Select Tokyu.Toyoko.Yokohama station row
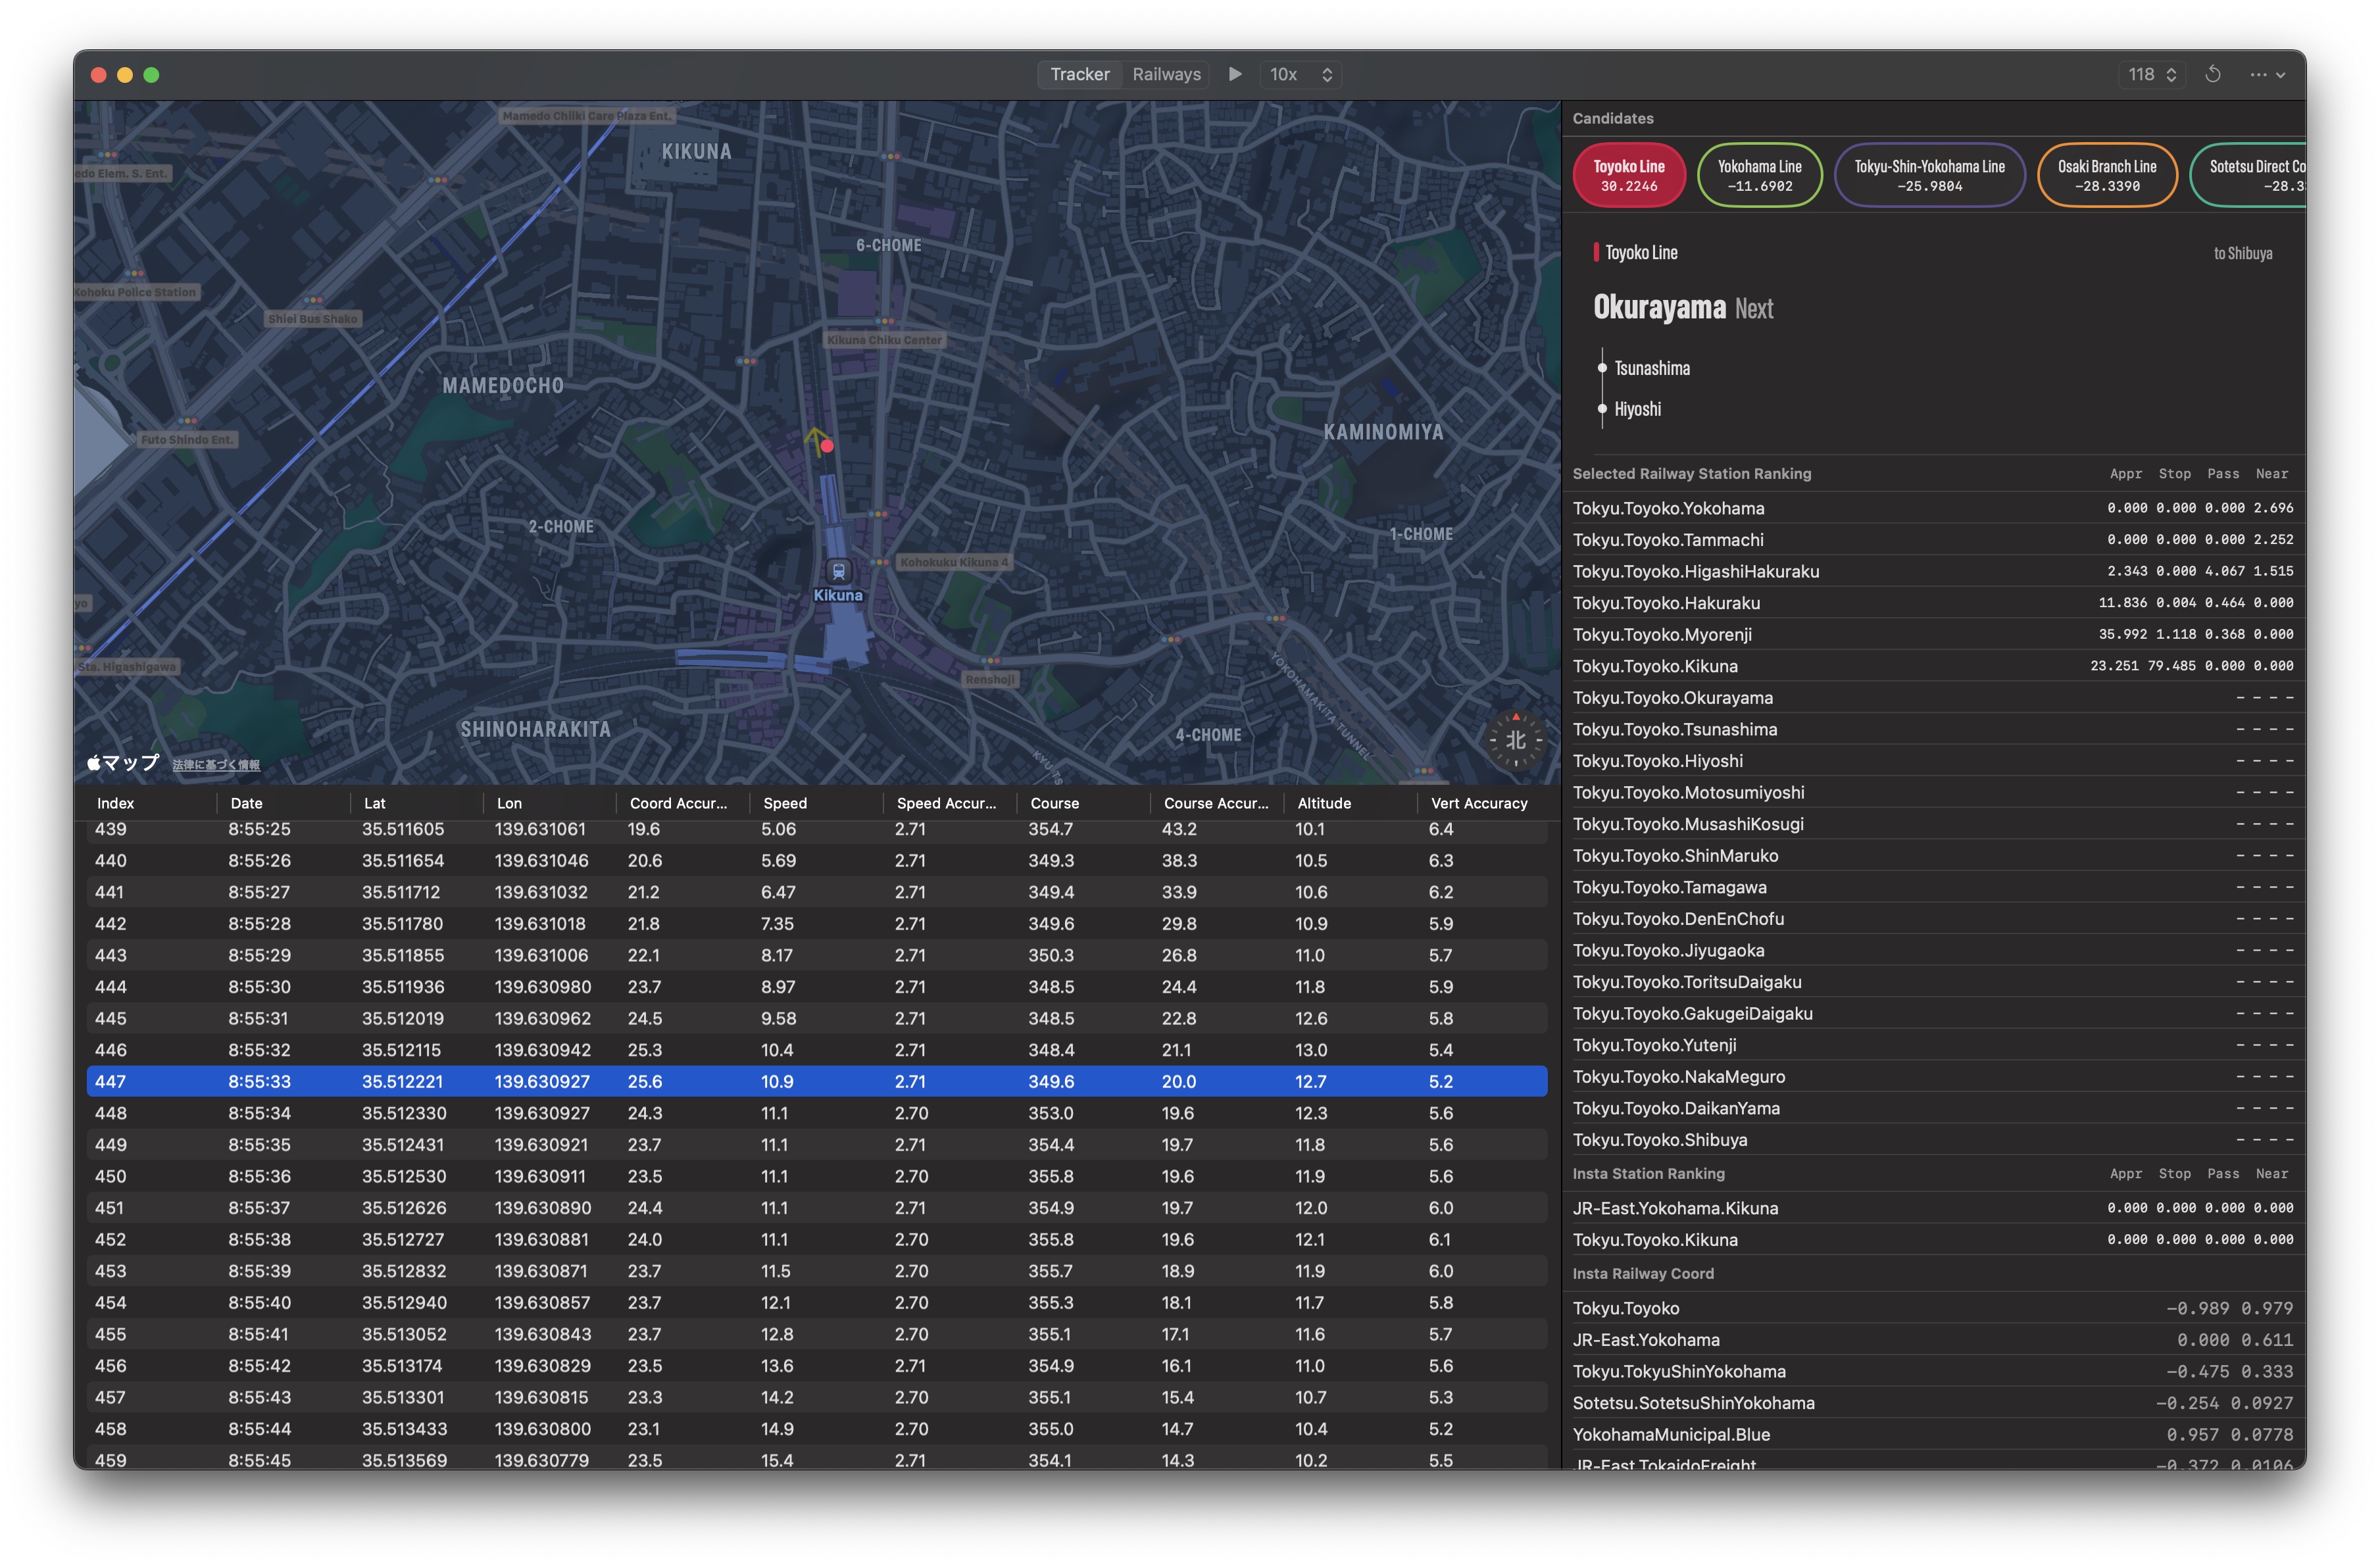2380x1567 pixels. coord(1933,508)
